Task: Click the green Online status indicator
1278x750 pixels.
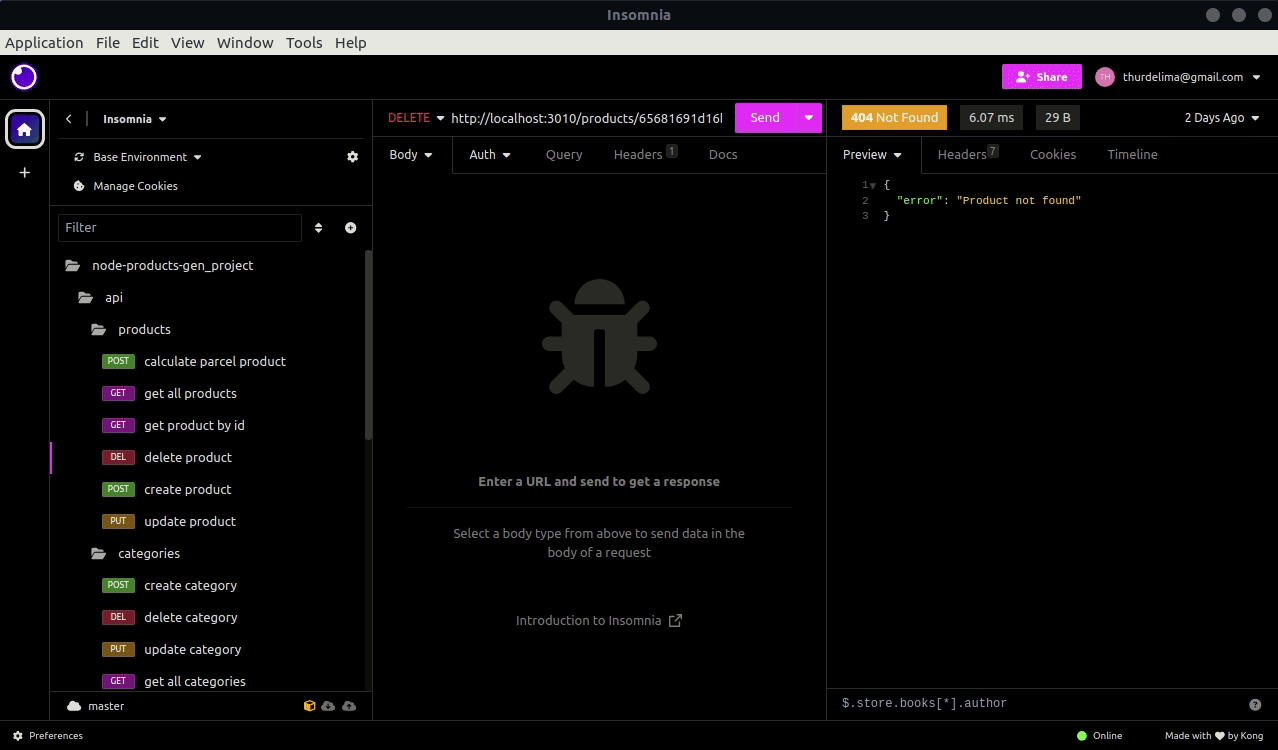Action: (x=1082, y=736)
